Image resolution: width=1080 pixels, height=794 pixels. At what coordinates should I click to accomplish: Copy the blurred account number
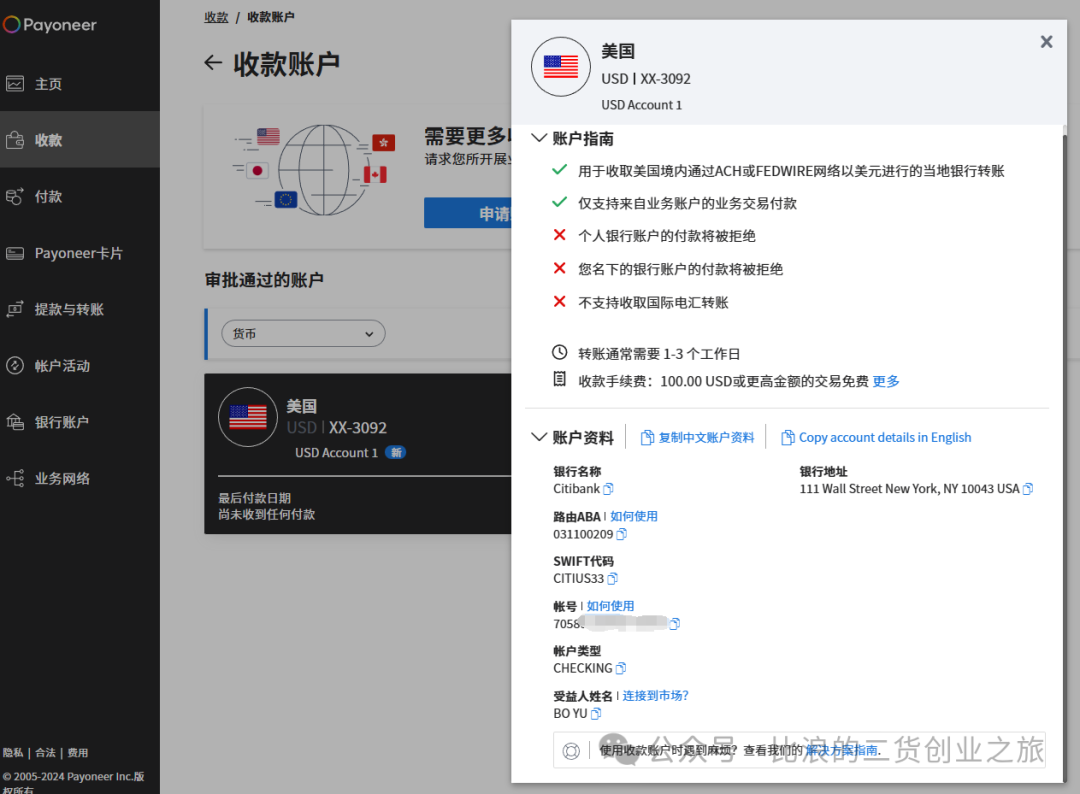(674, 624)
